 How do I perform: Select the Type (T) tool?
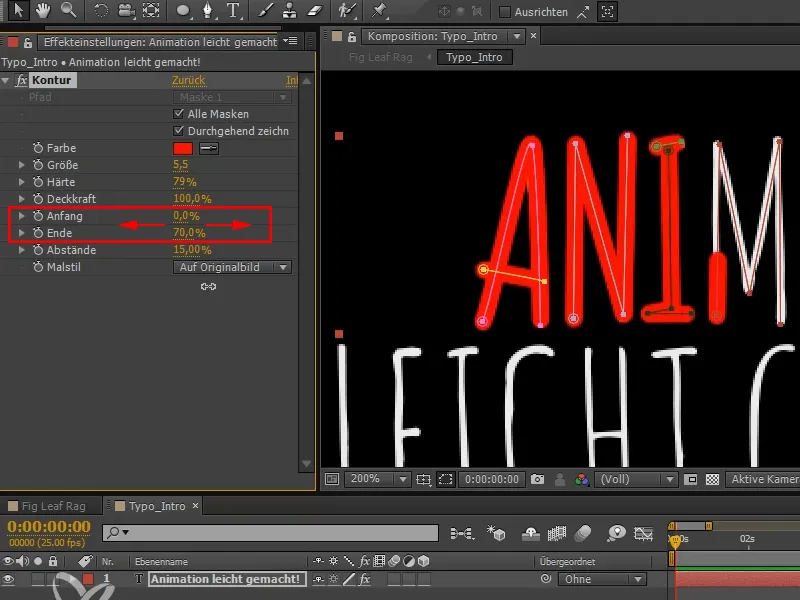pos(233,10)
